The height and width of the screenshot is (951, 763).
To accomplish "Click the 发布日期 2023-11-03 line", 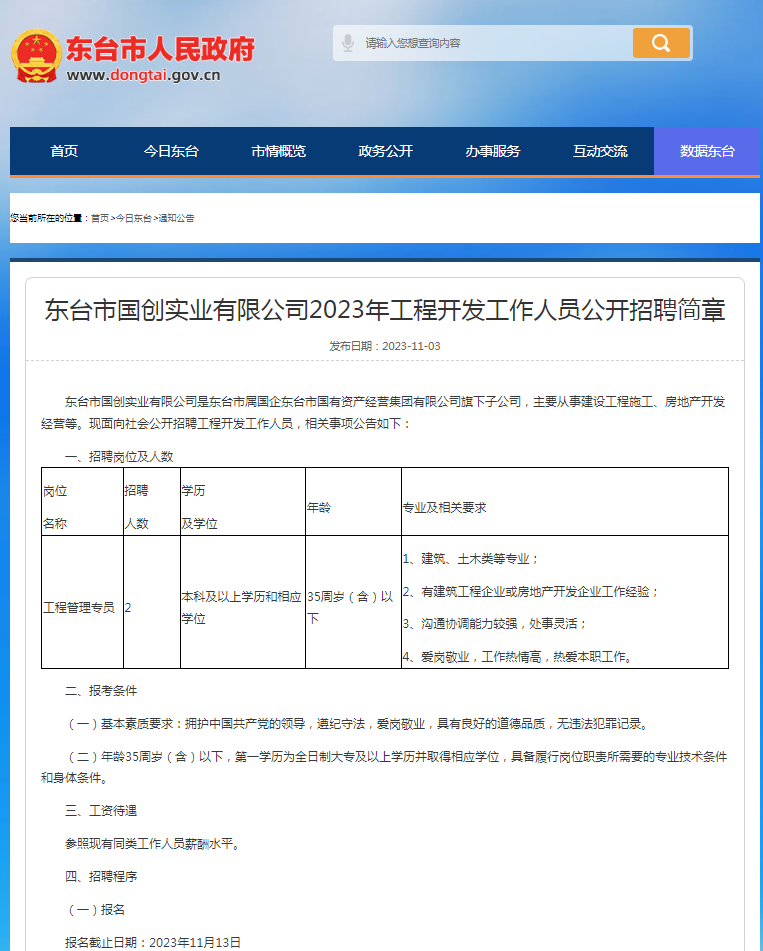I will tap(384, 346).
